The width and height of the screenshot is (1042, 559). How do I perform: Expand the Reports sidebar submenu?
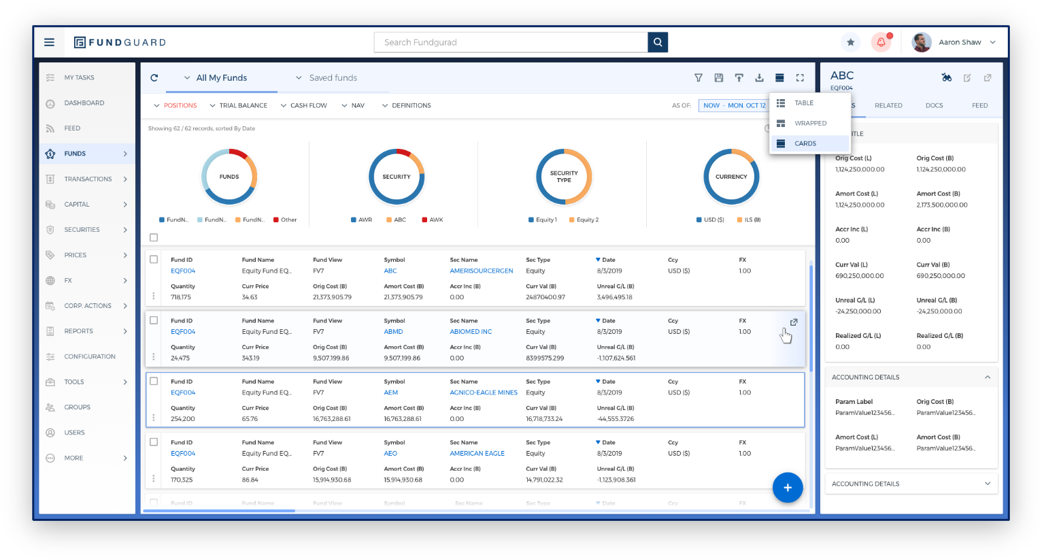click(x=125, y=331)
